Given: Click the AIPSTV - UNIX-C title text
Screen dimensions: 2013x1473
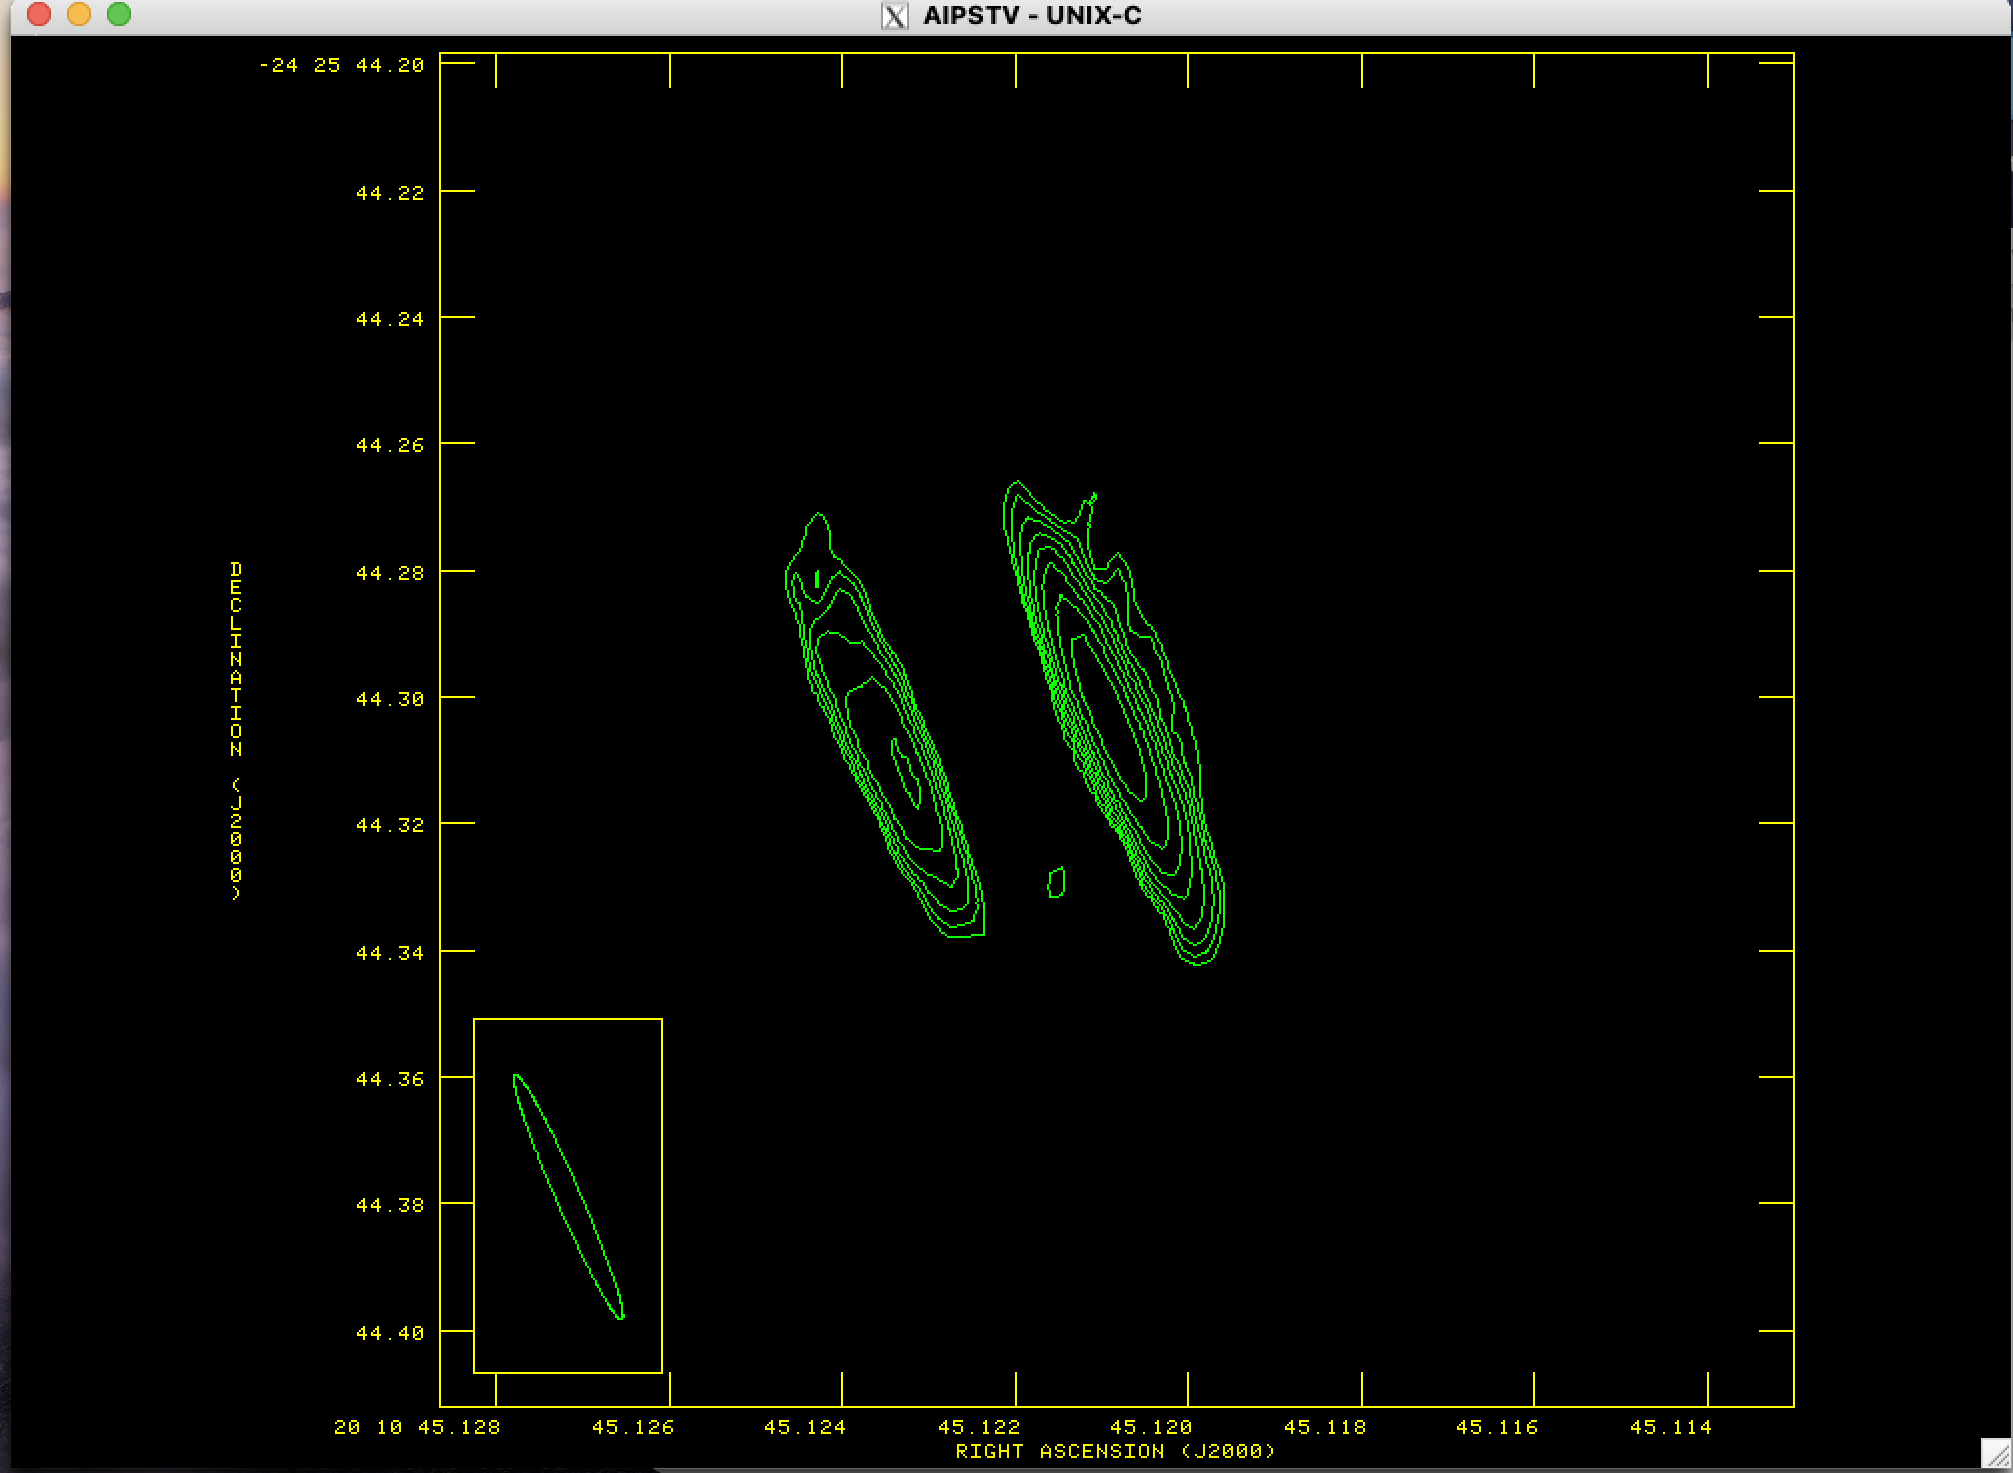Looking at the screenshot, I should point(1032,16).
